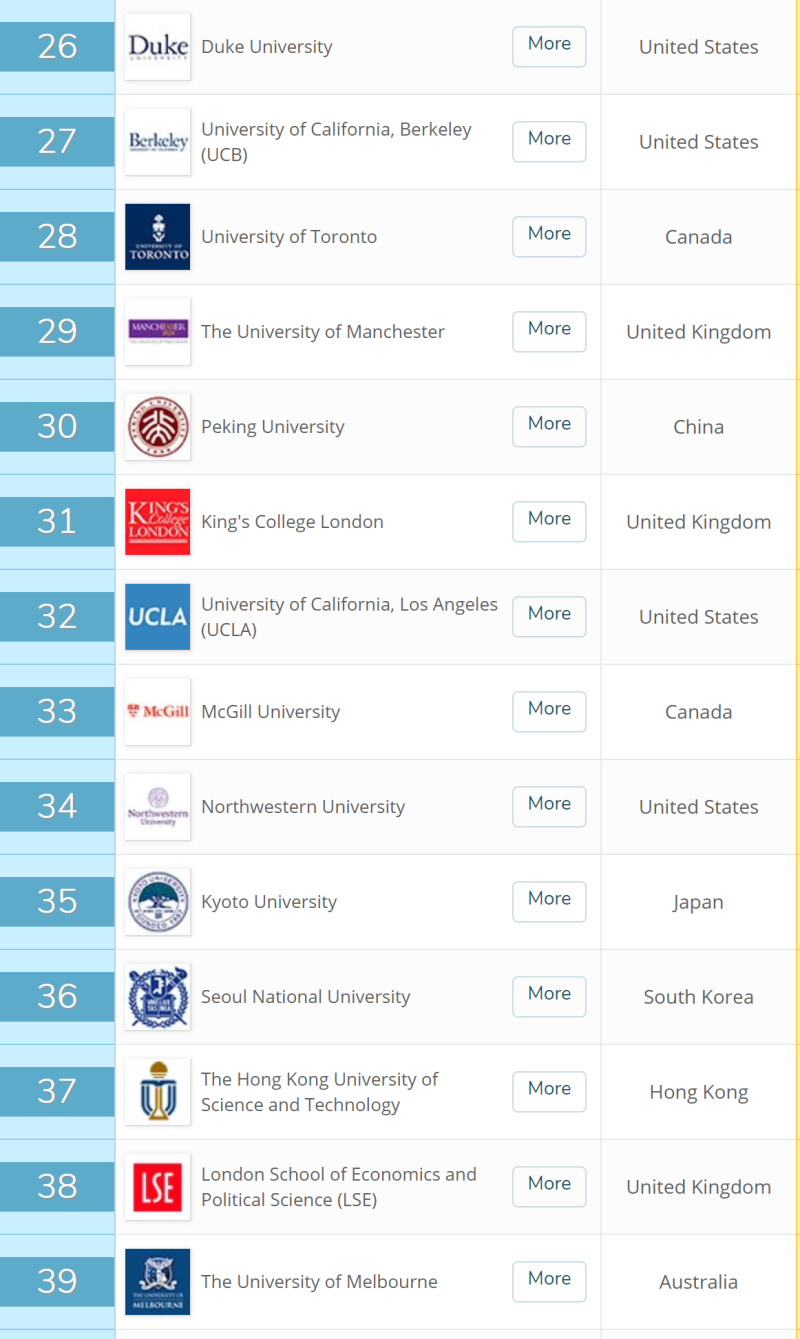Viewport: 800px width, 1339px height.
Task: Click the Kyoto University seal logo
Action: click(x=157, y=902)
